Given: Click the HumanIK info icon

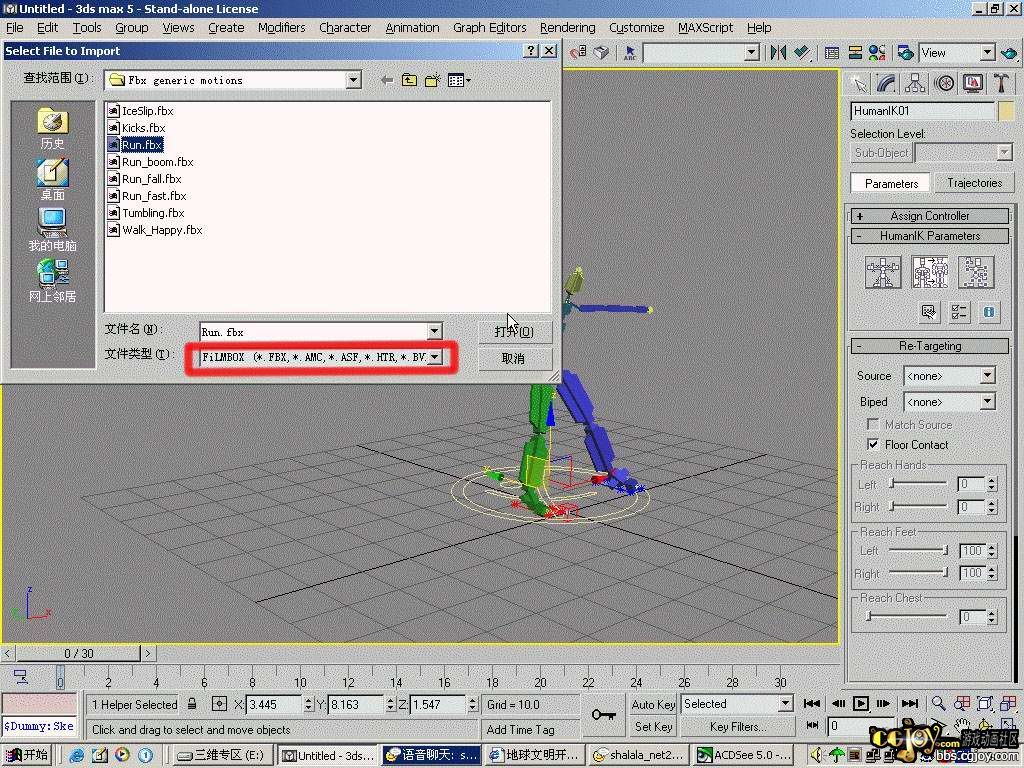Looking at the screenshot, I should [989, 312].
